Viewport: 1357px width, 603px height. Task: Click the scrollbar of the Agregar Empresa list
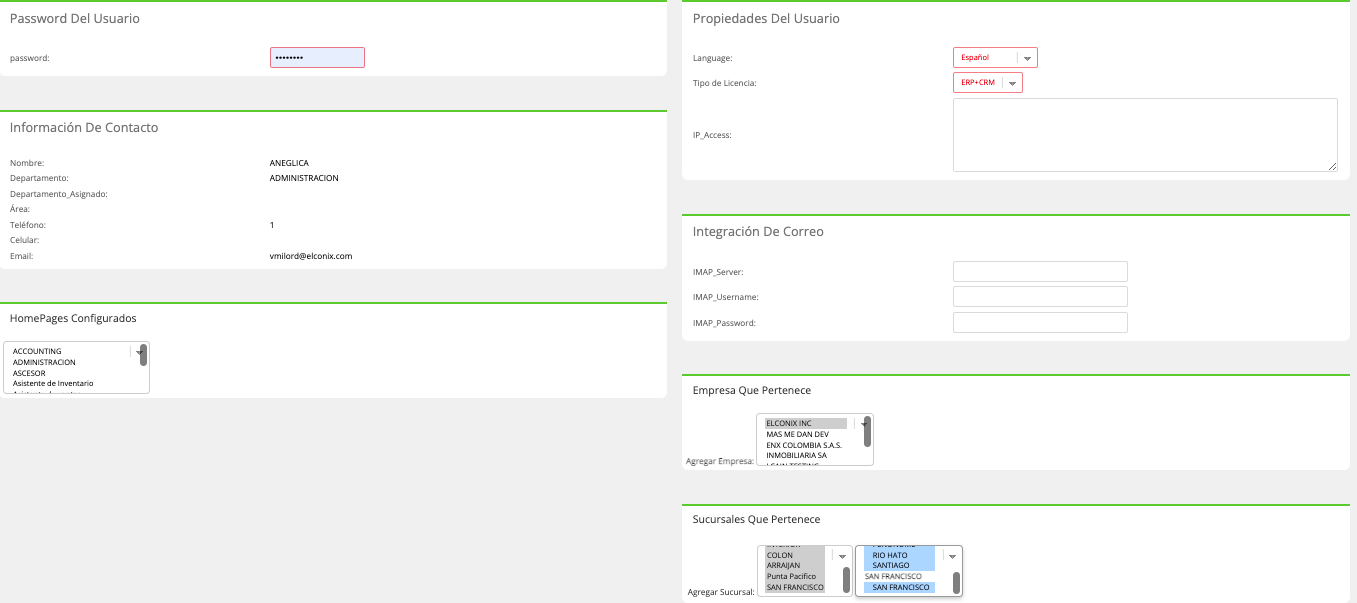[867, 431]
